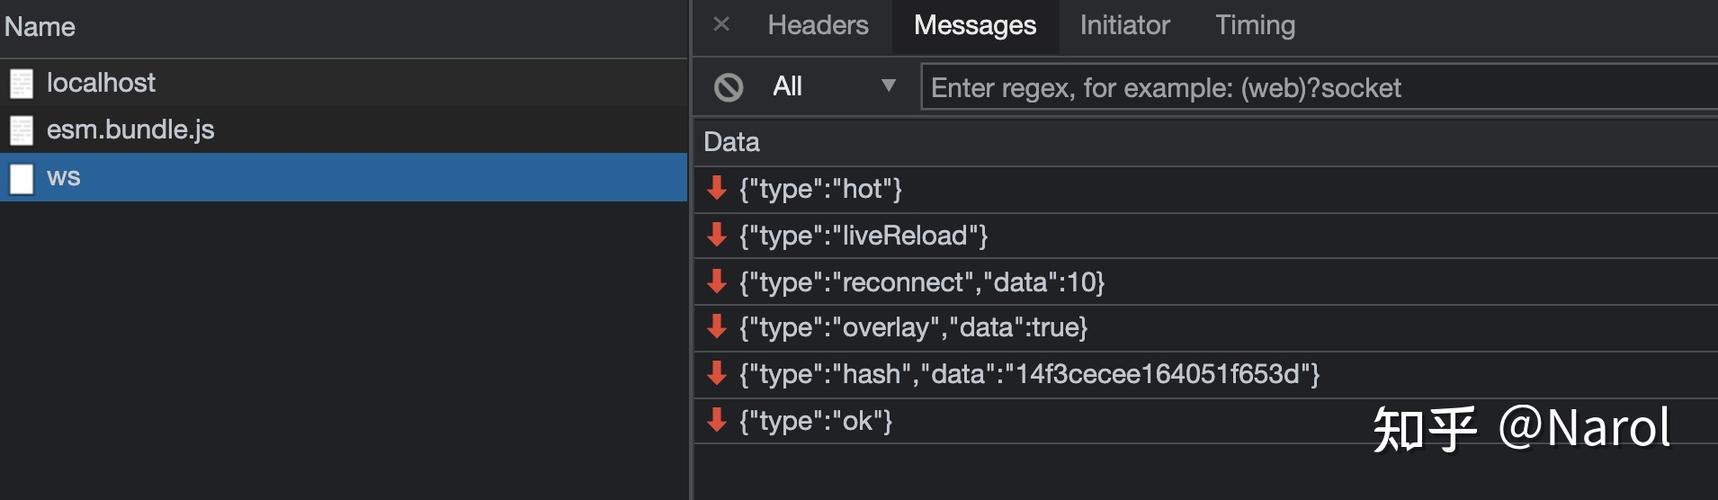The height and width of the screenshot is (500, 1718).
Task: Show the Timing tab
Action: pyautogui.click(x=1254, y=25)
